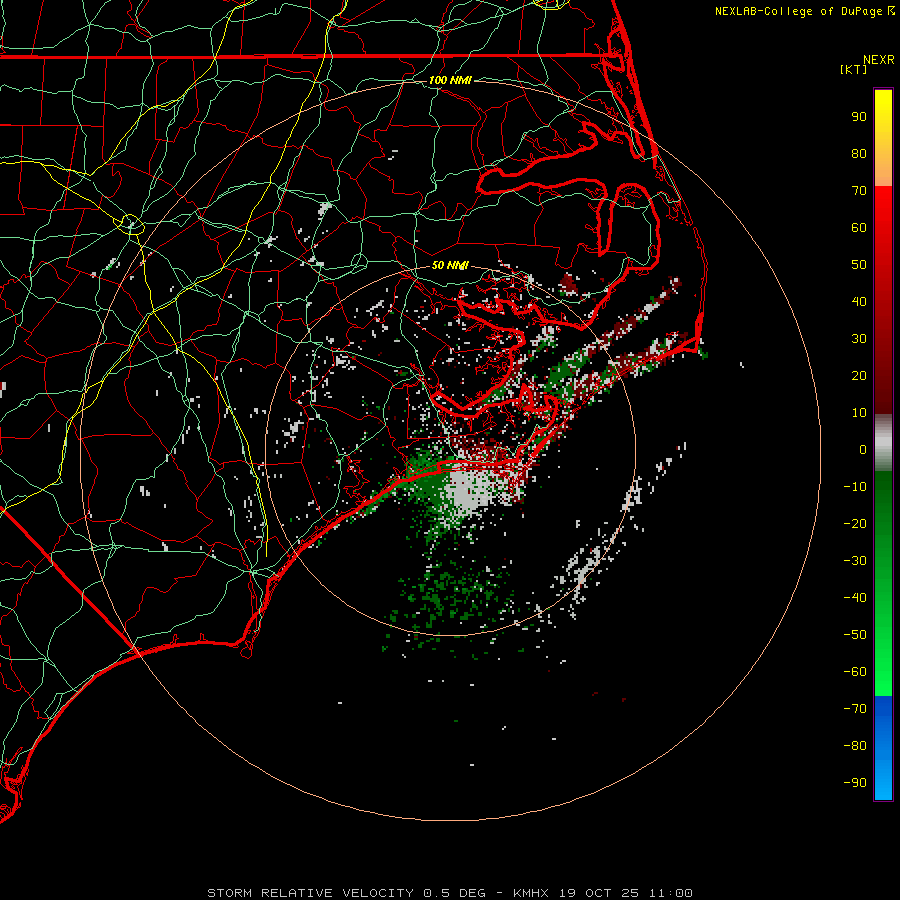This screenshot has width=900, height=900.
Task: Click the 30 value on the color scale
Action: [x=859, y=339]
